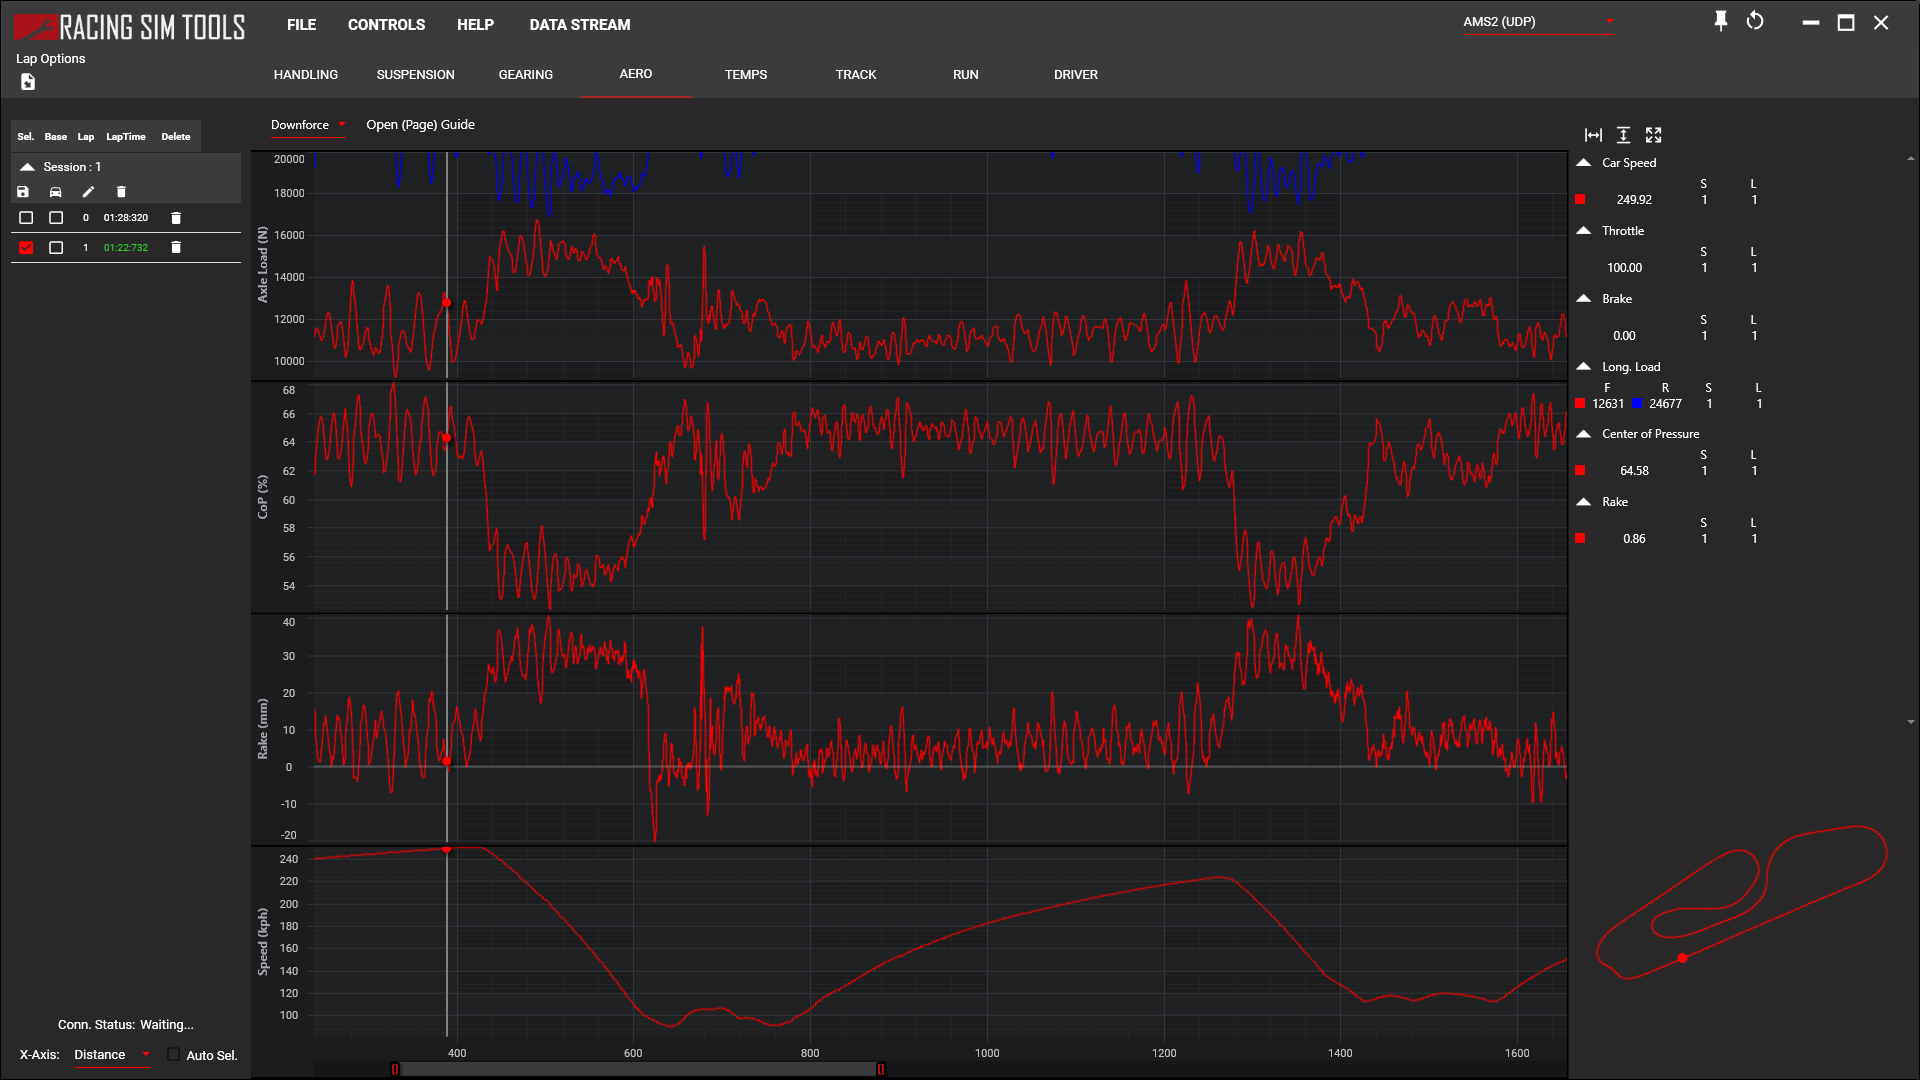Click the session edit pencil icon
This screenshot has height=1080, width=1920.
(x=88, y=192)
